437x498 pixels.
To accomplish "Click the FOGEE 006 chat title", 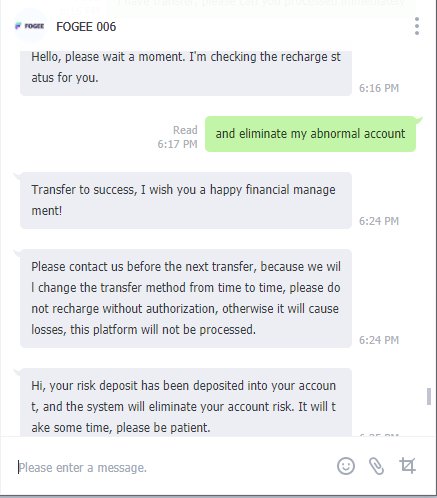I will click(86, 27).
